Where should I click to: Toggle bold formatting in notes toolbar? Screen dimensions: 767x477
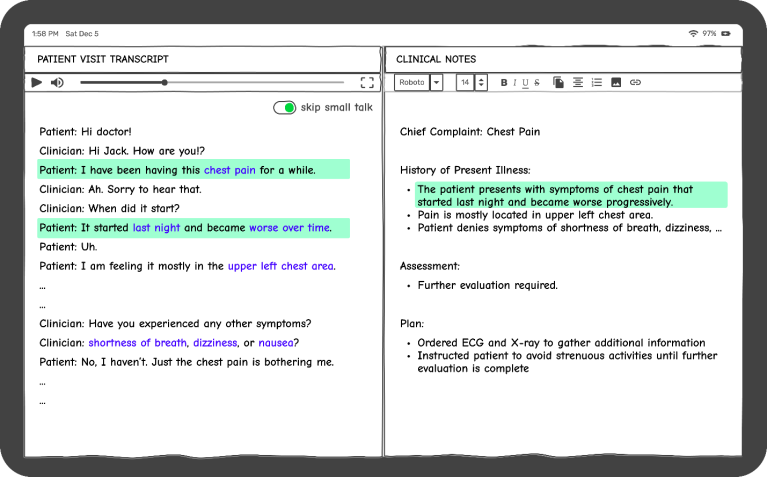(504, 83)
